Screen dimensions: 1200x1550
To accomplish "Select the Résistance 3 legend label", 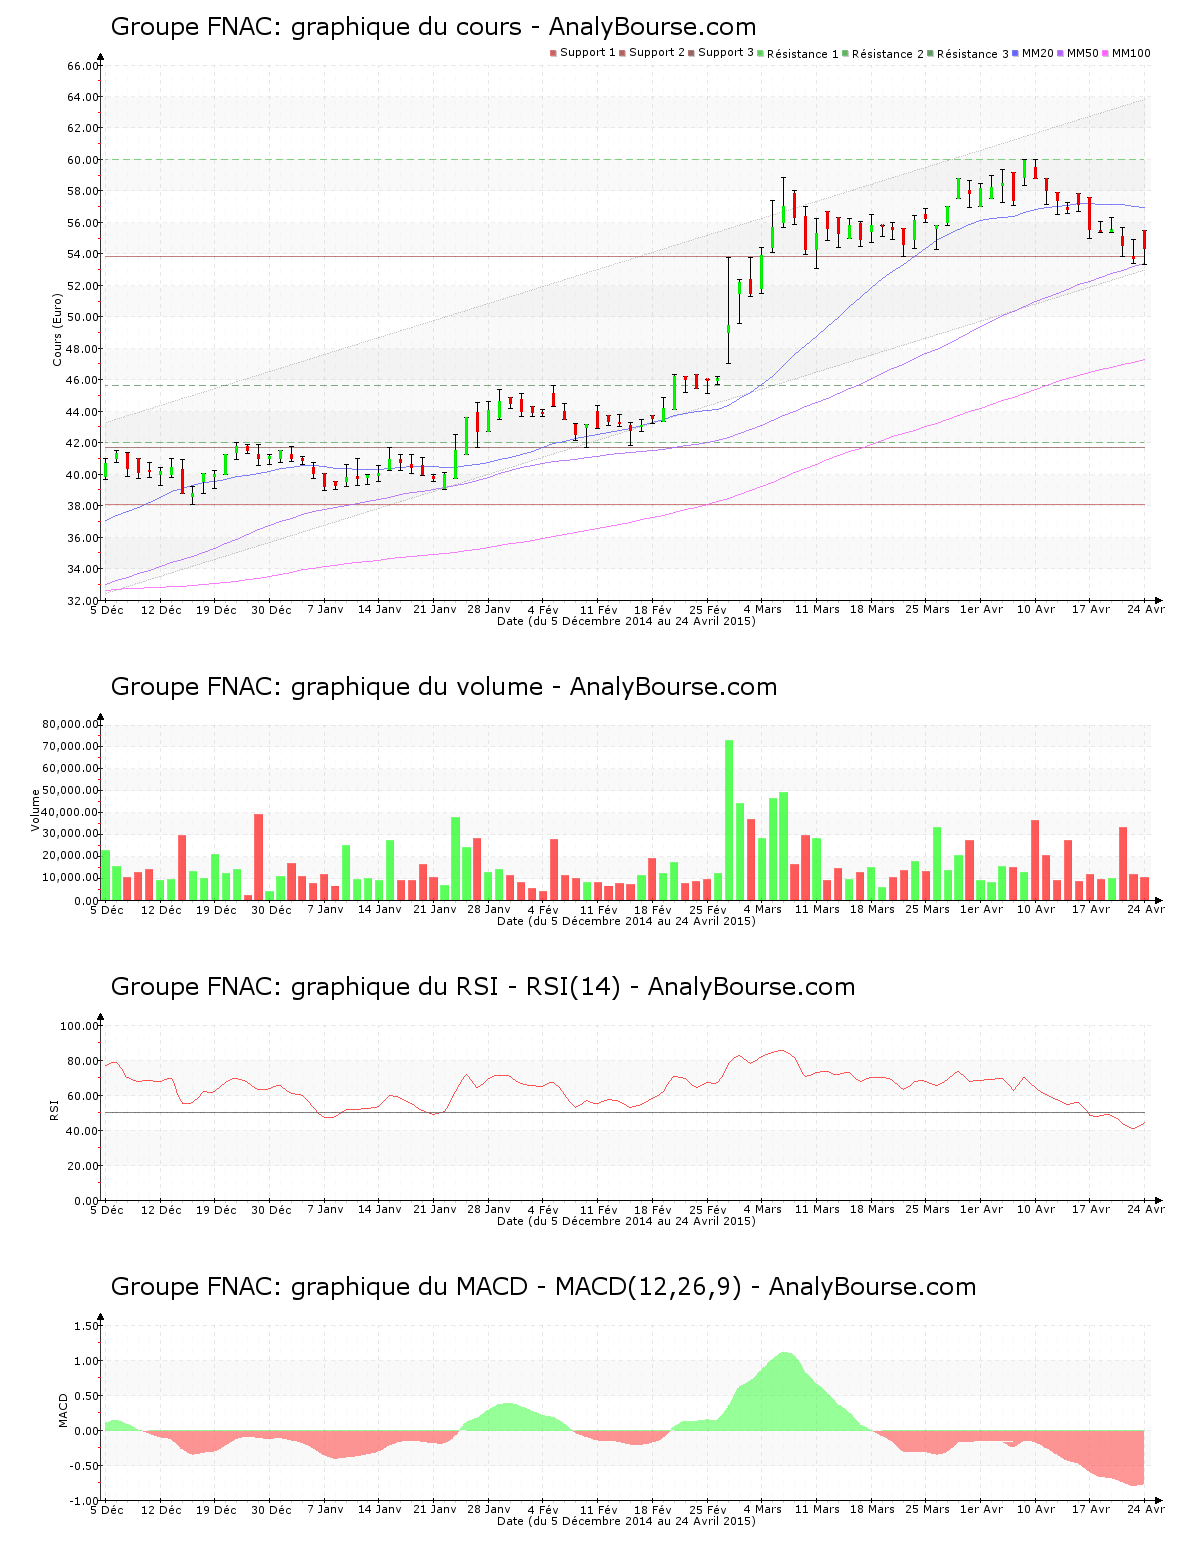I will (x=973, y=54).
